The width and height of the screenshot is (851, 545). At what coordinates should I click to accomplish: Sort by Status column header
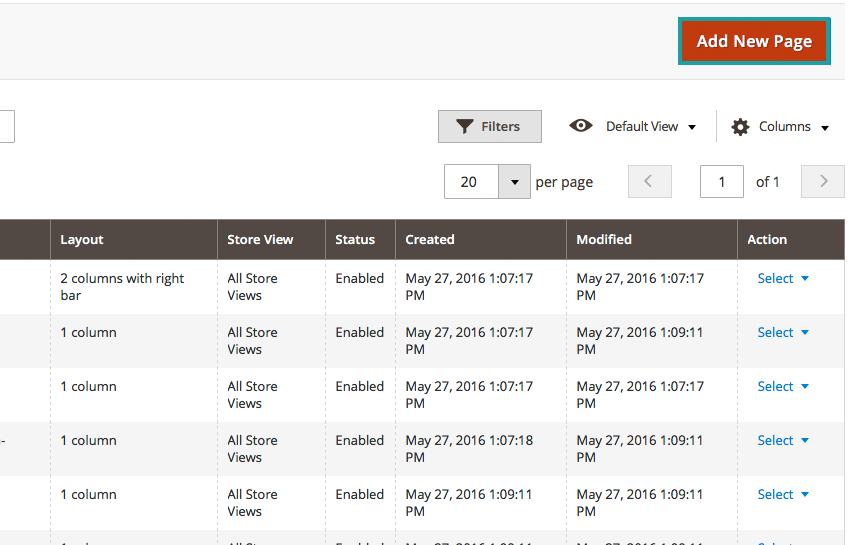(355, 240)
